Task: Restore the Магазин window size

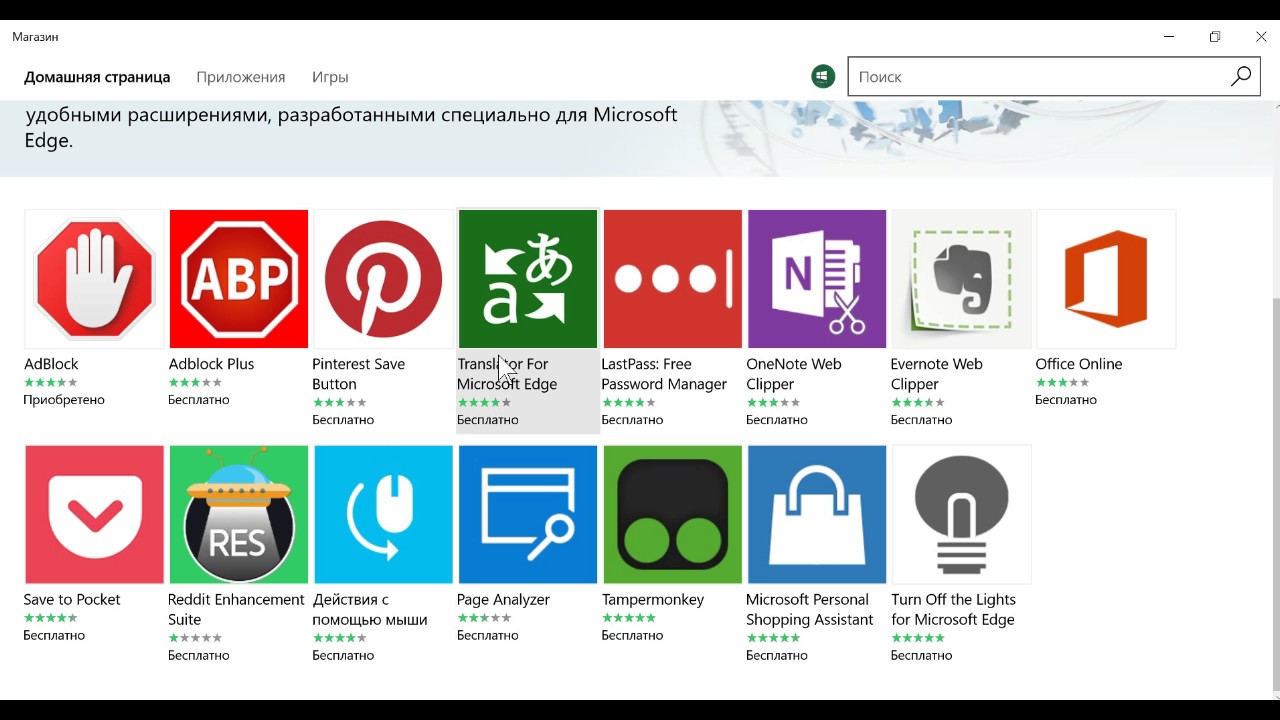Action: click(1215, 37)
